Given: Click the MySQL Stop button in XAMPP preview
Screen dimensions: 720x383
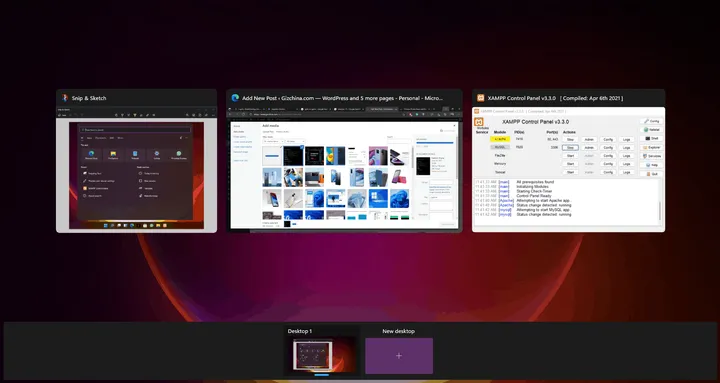Looking at the screenshot, I should (x=570, y=148).
